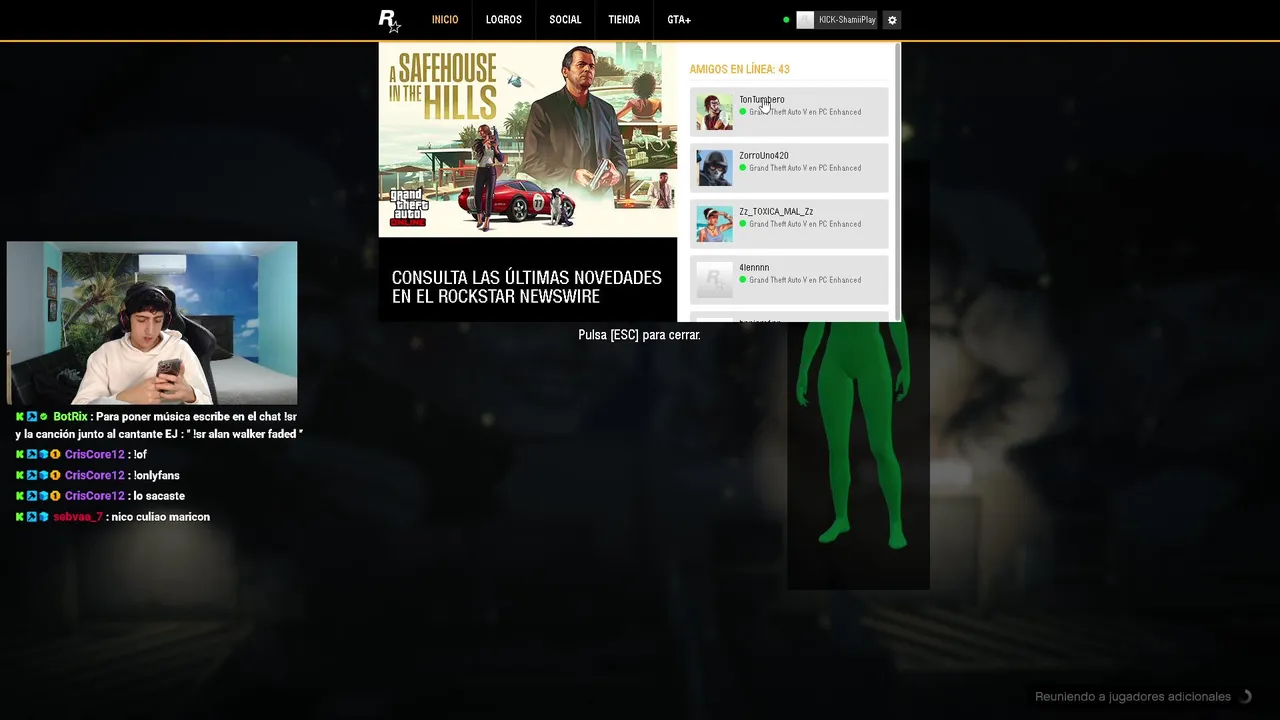The height and width of the screenshot is (720, 1280).
Task: Click the AMIGOS EN LÍNEA: 43 heading
Action: pos(739,69)
